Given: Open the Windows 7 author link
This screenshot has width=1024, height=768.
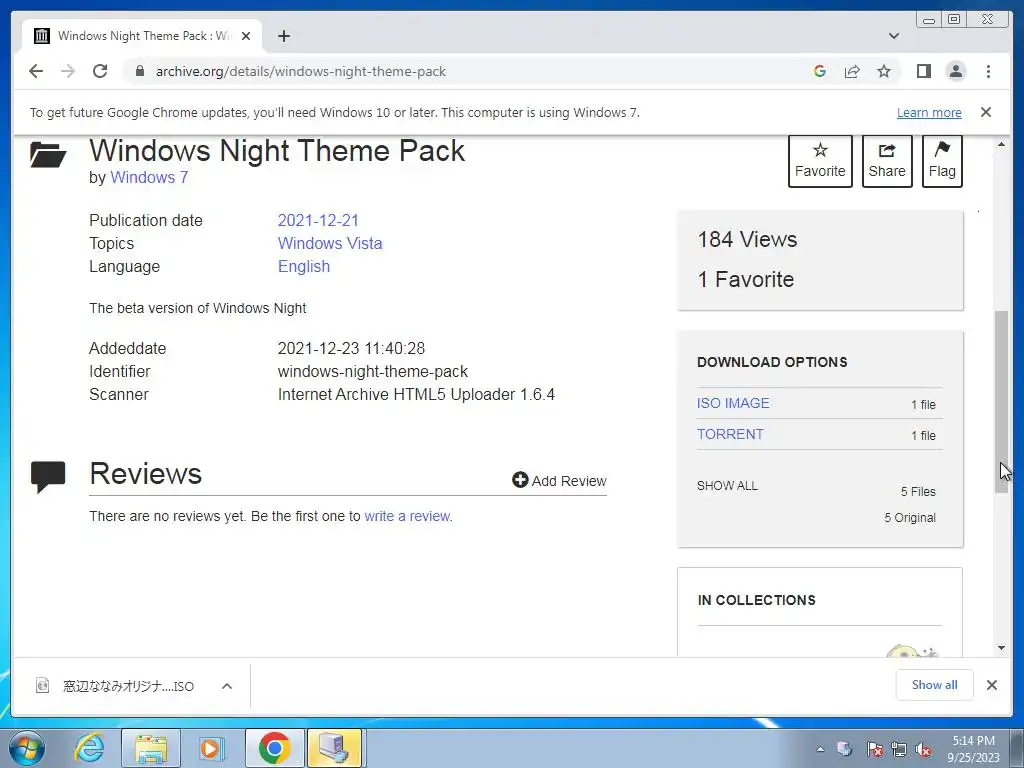Looking at the screenshot, I should point(149,178).
